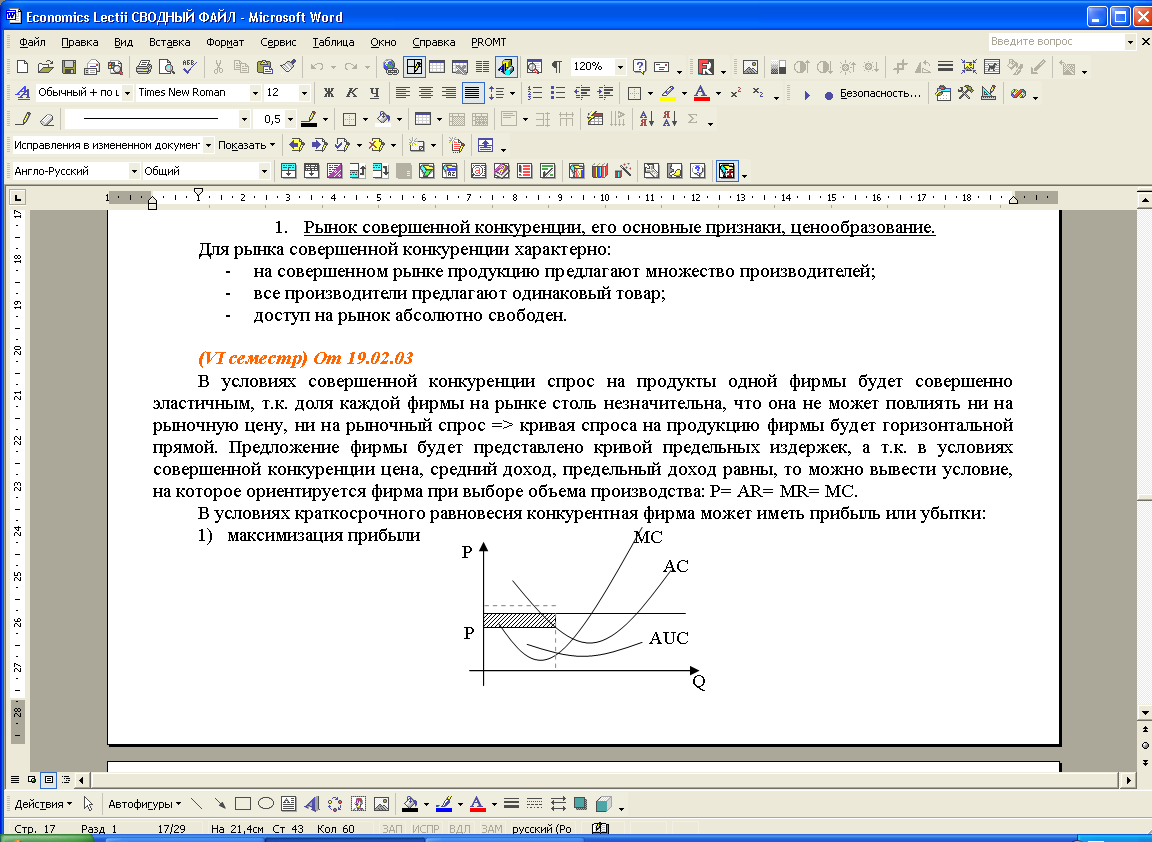
Task: Undo the last action
Action: coord(317,67)
